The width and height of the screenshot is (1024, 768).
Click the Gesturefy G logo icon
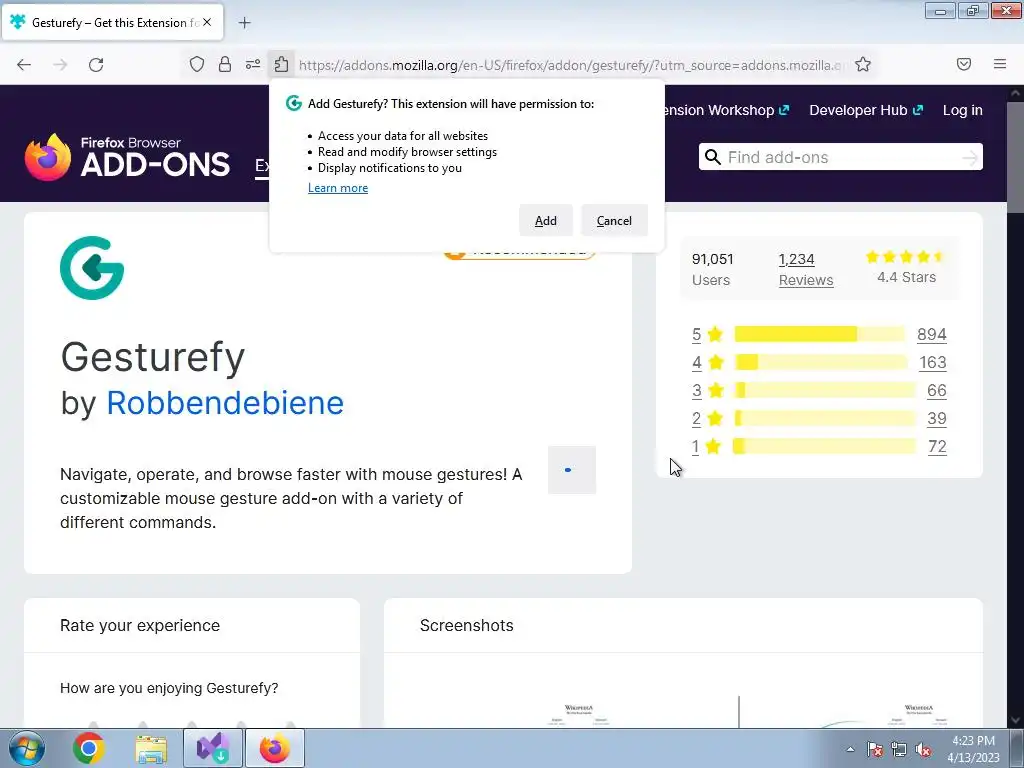pyautogui.click(x=92, y=268)
